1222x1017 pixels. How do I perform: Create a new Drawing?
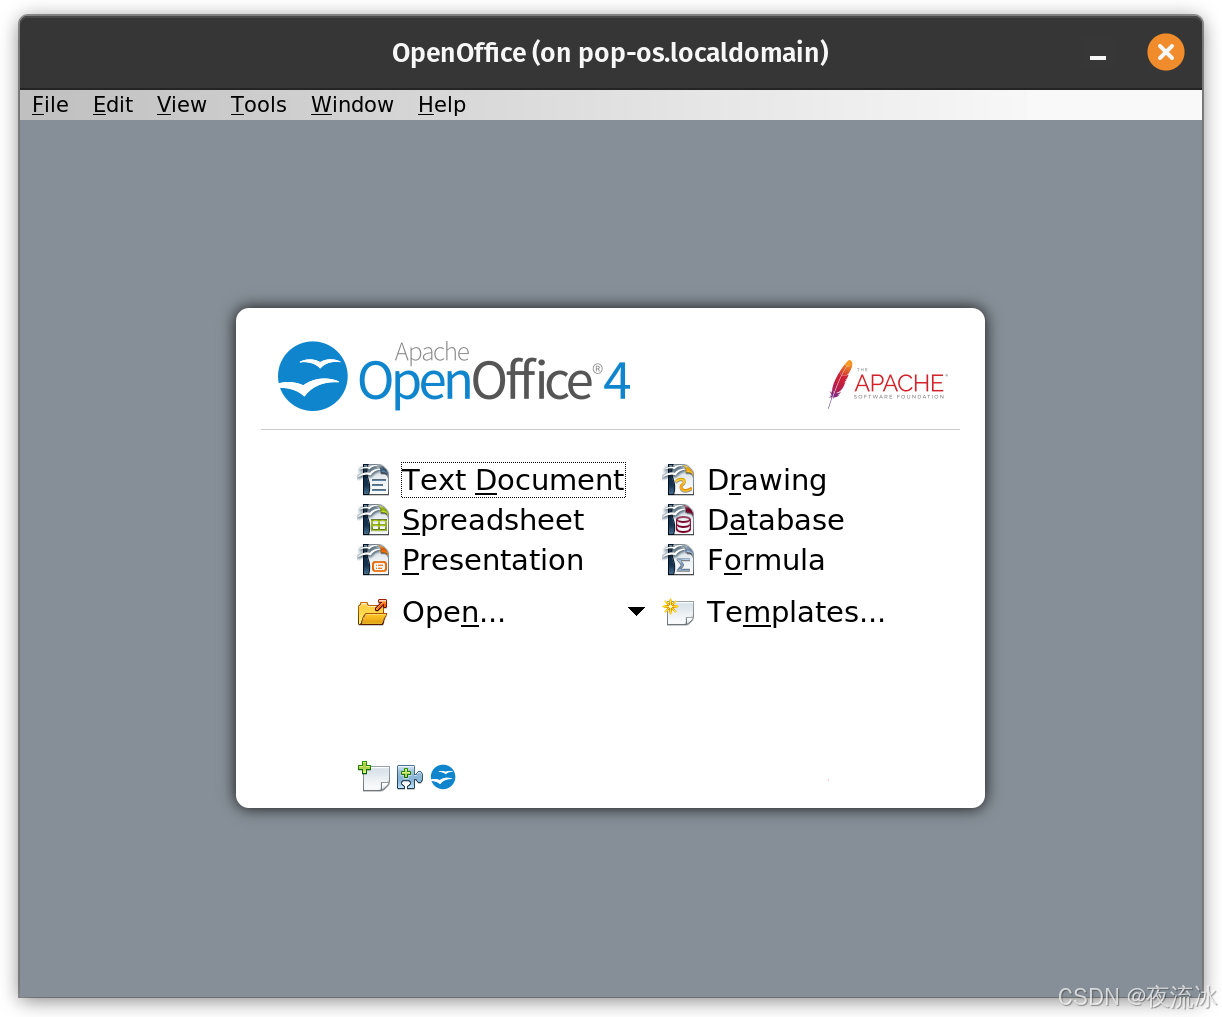tap(767, 480)
